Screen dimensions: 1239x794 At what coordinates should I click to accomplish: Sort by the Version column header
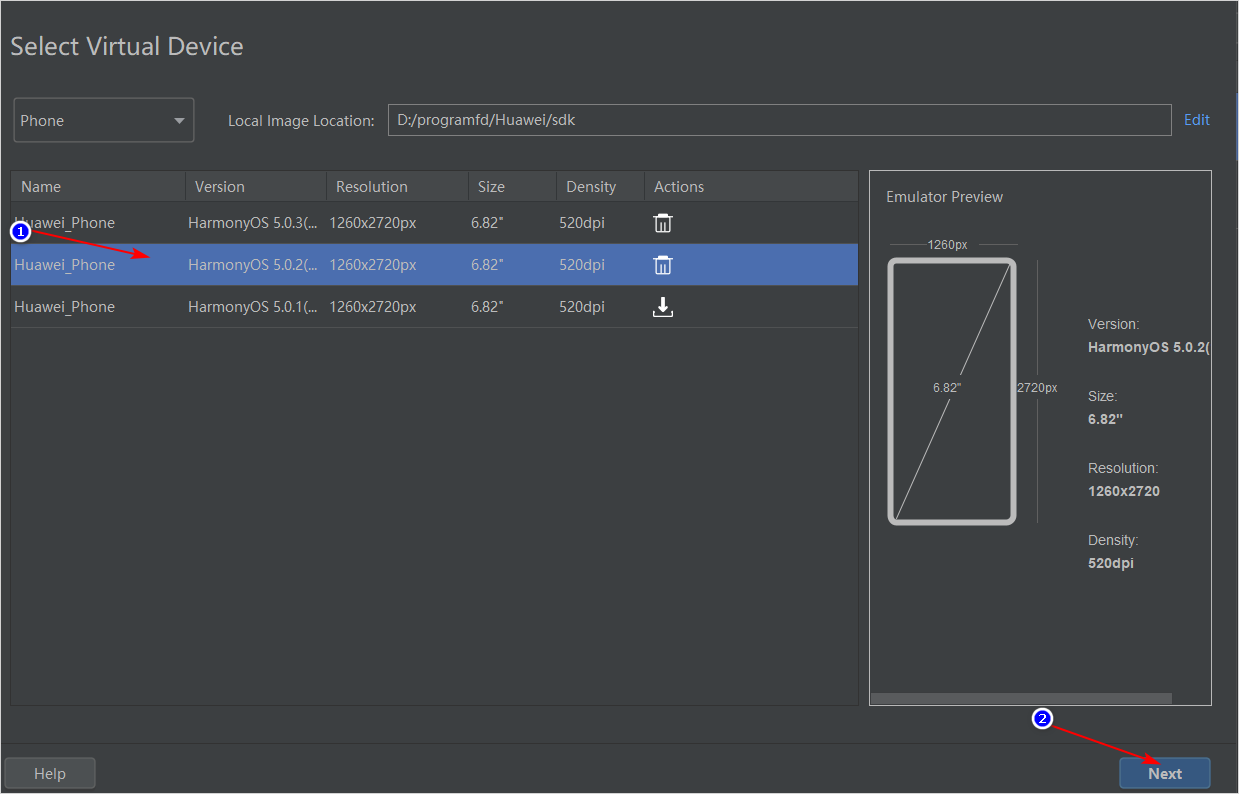pyautogui.click(x=256, y=187)
